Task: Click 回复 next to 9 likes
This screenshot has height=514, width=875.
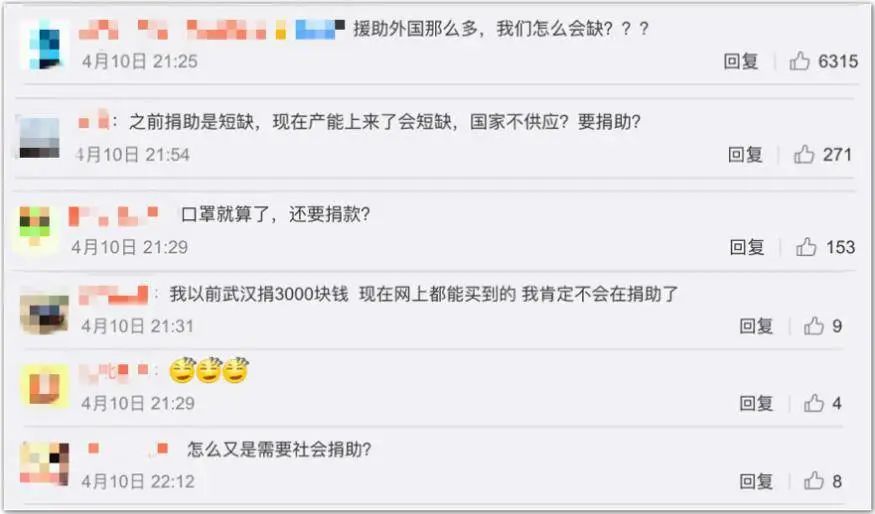Action: pyautogui.click(x=756, y=325)
